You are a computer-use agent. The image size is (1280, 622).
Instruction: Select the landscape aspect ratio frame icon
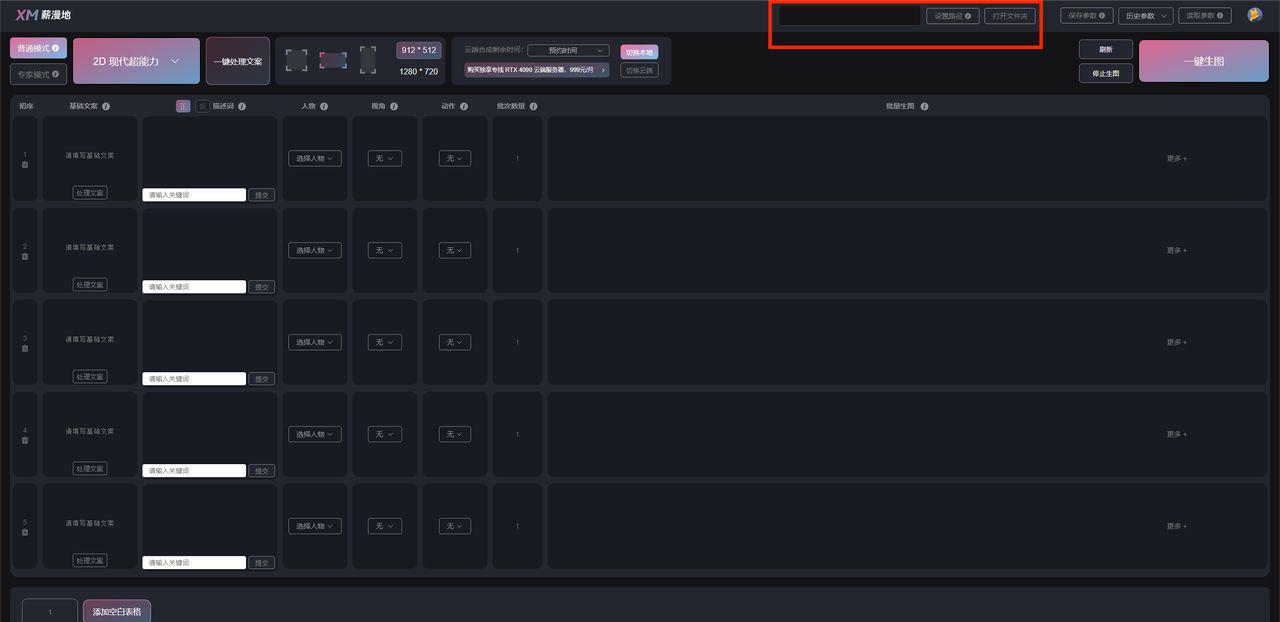pyautogui.click(x=333, y=60)
